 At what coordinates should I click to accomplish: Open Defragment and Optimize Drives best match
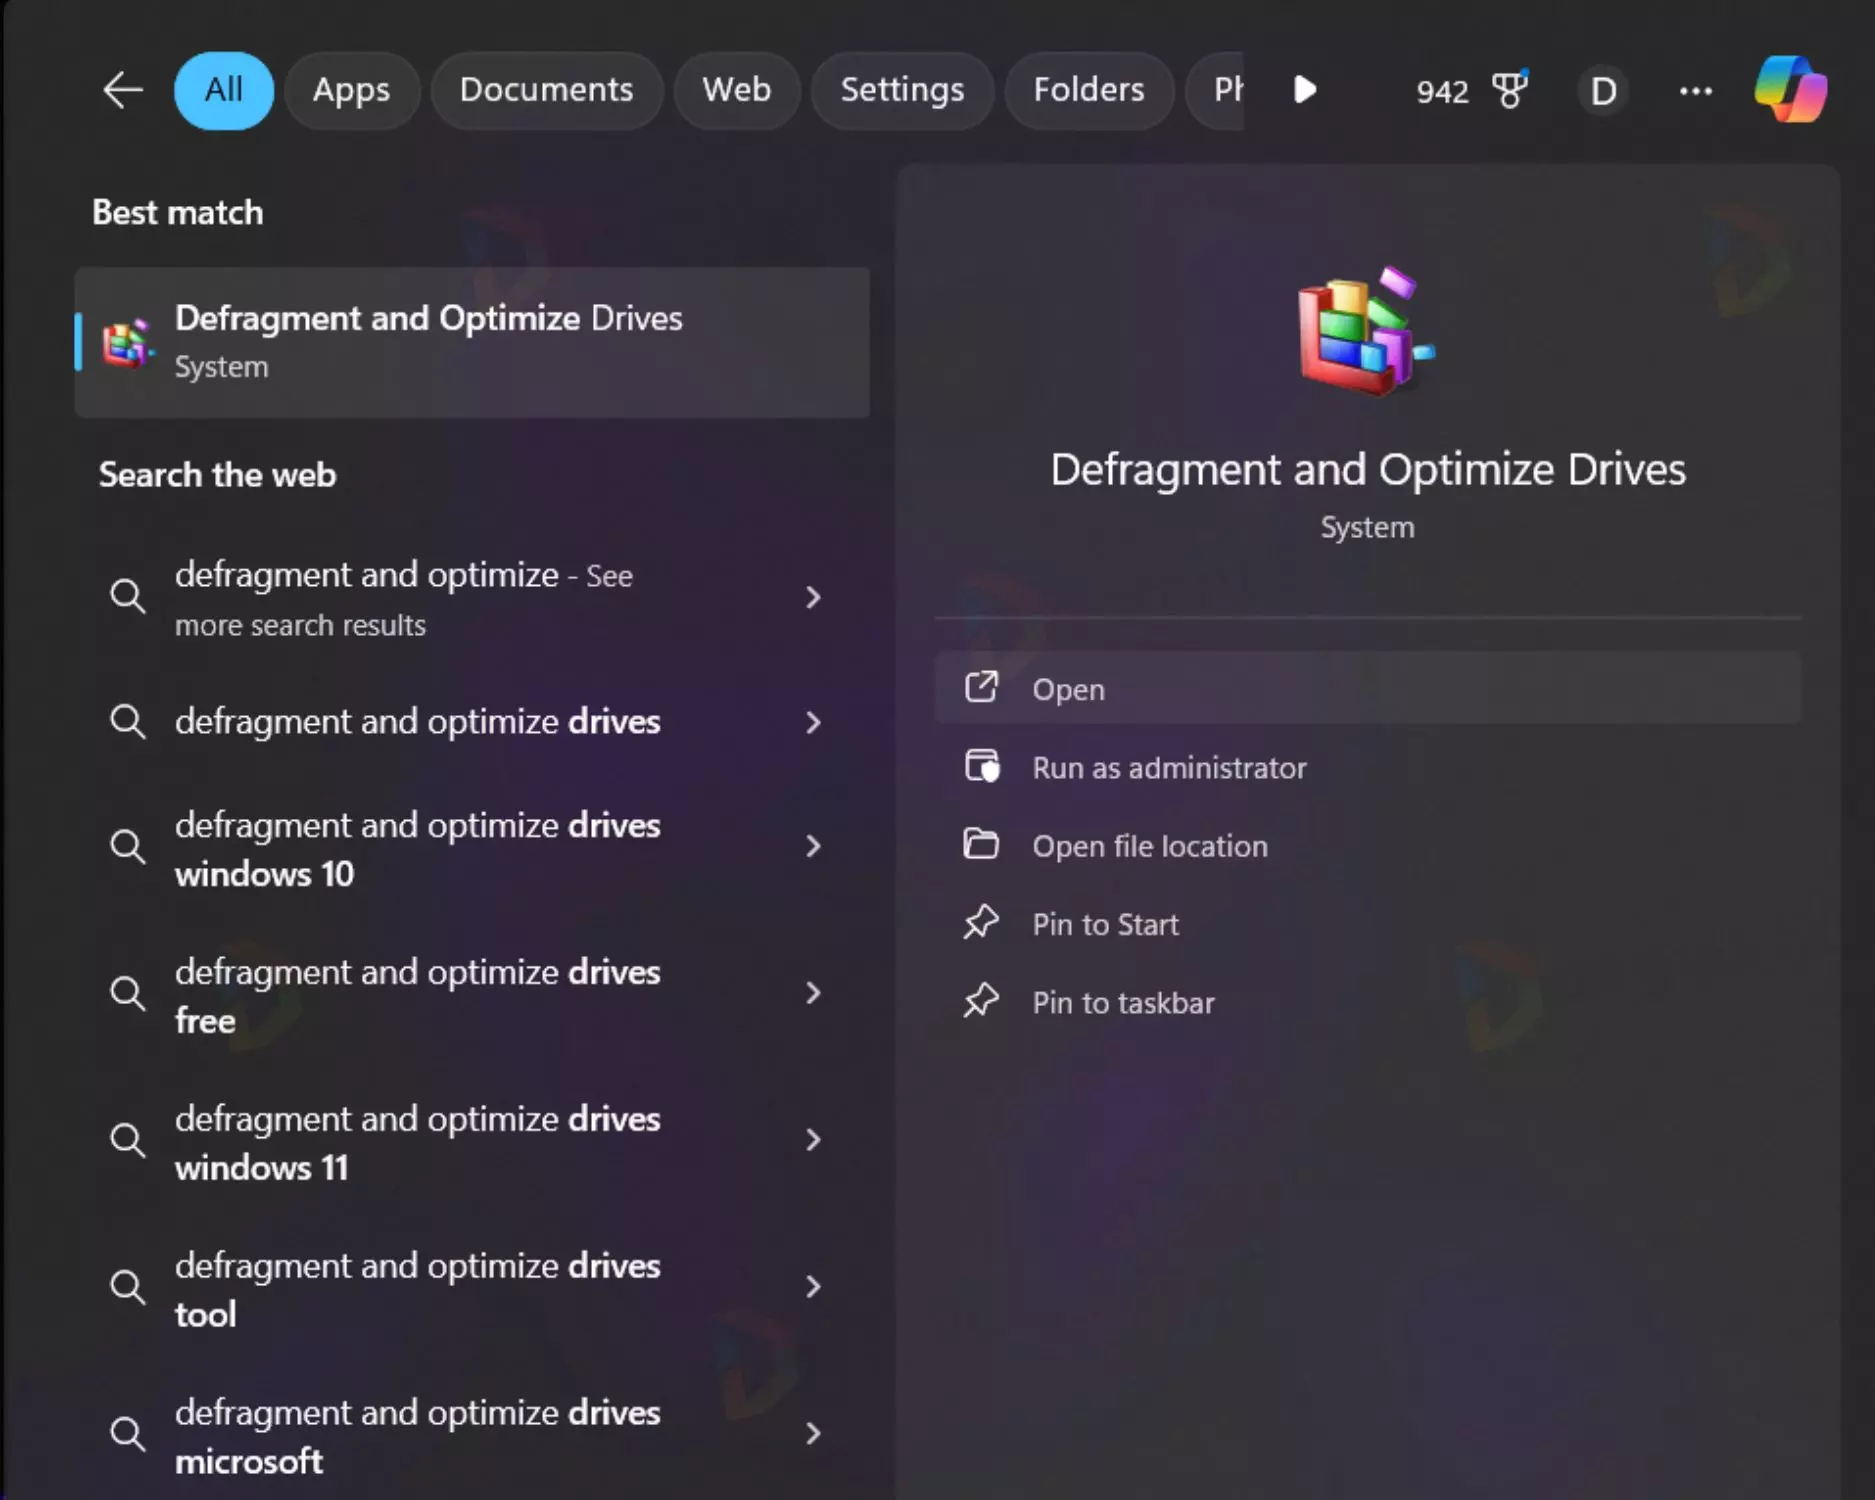tap(472, 342)
